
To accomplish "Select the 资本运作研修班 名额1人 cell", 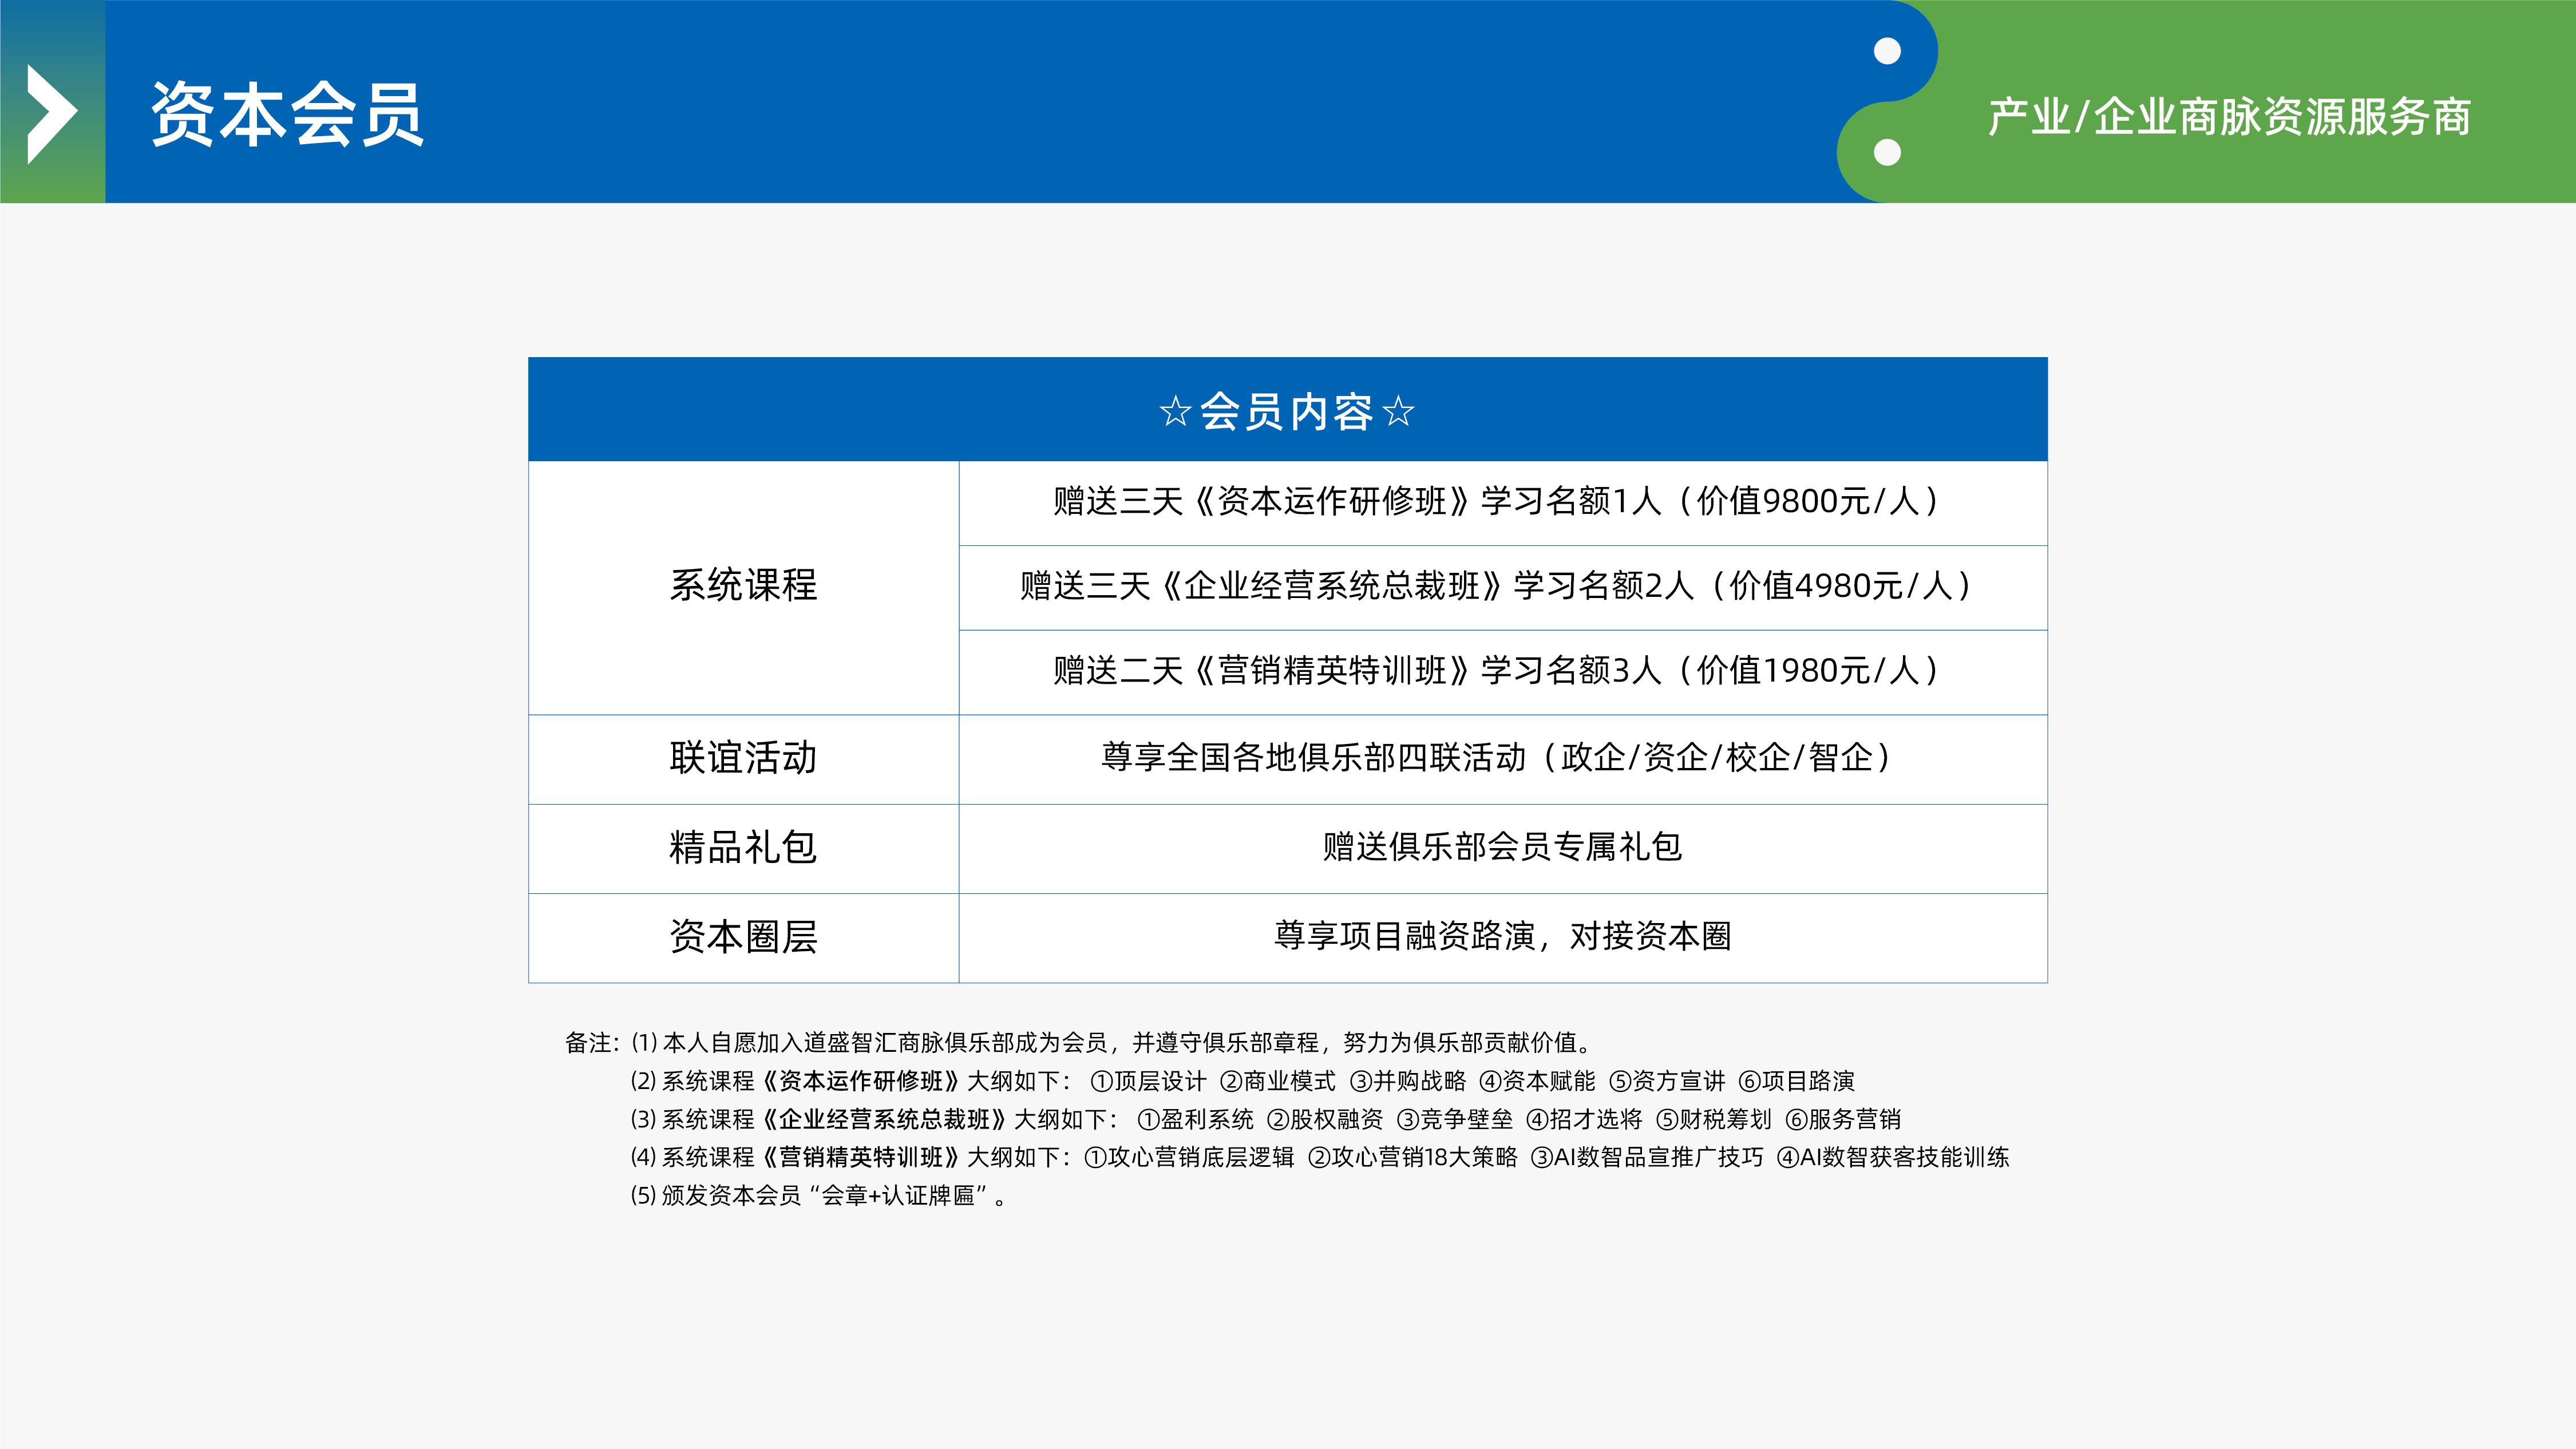I will [1503, 502].
